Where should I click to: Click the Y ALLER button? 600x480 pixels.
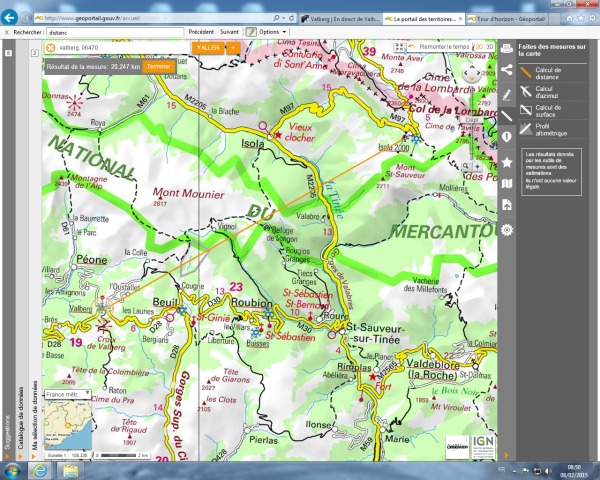[208, 48]
